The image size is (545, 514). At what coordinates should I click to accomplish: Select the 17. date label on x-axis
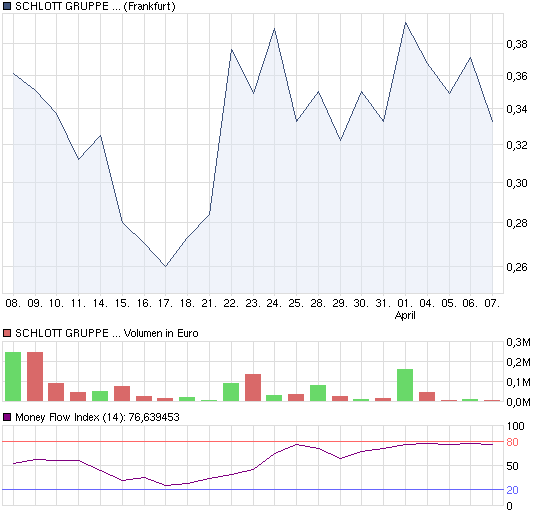[x=165, y=303]
